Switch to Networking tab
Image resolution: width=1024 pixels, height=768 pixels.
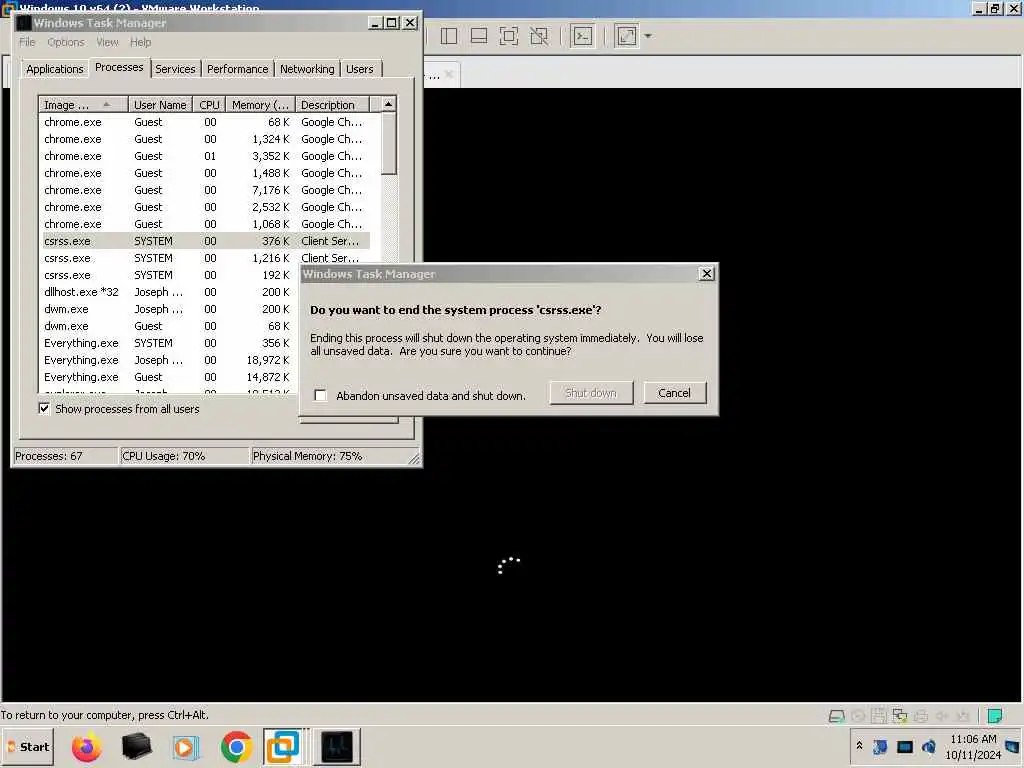point(307,69)
